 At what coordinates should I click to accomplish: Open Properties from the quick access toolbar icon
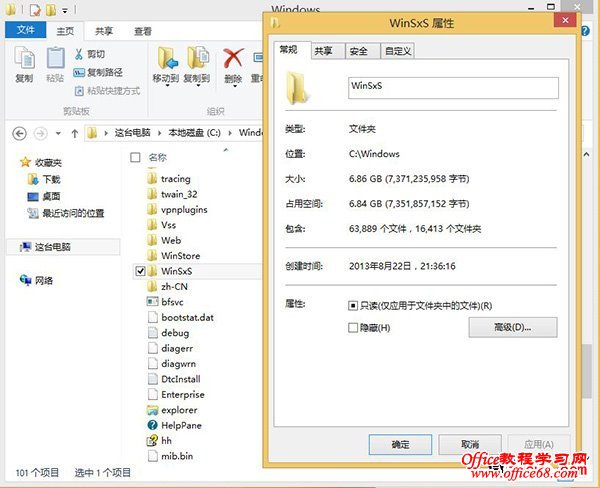(35, 10)
